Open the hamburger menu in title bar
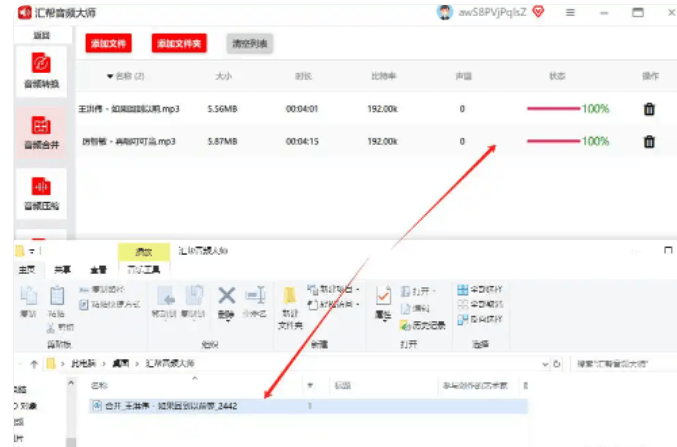The height and width of the screenshot is (447, 677). tap(569, 12)
